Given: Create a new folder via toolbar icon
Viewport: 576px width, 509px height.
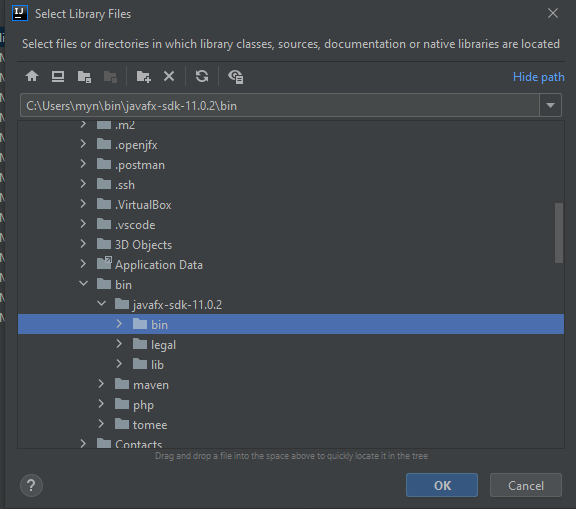Looking at the screenshot, I should tap(143, 77).
